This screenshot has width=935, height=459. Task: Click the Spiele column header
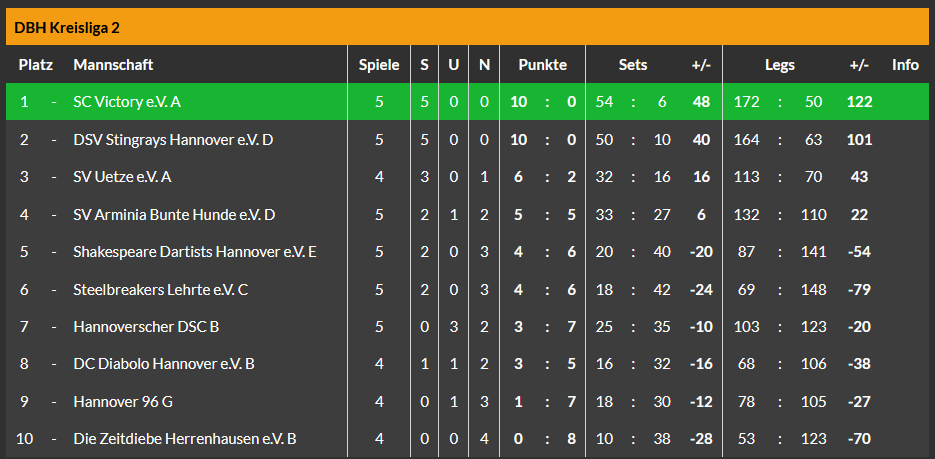379,65
